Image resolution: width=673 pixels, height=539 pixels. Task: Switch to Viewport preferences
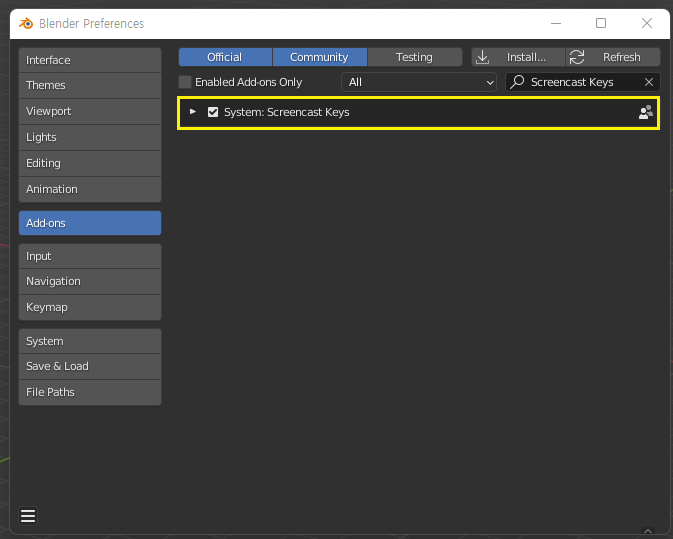[x=90, y=112]
